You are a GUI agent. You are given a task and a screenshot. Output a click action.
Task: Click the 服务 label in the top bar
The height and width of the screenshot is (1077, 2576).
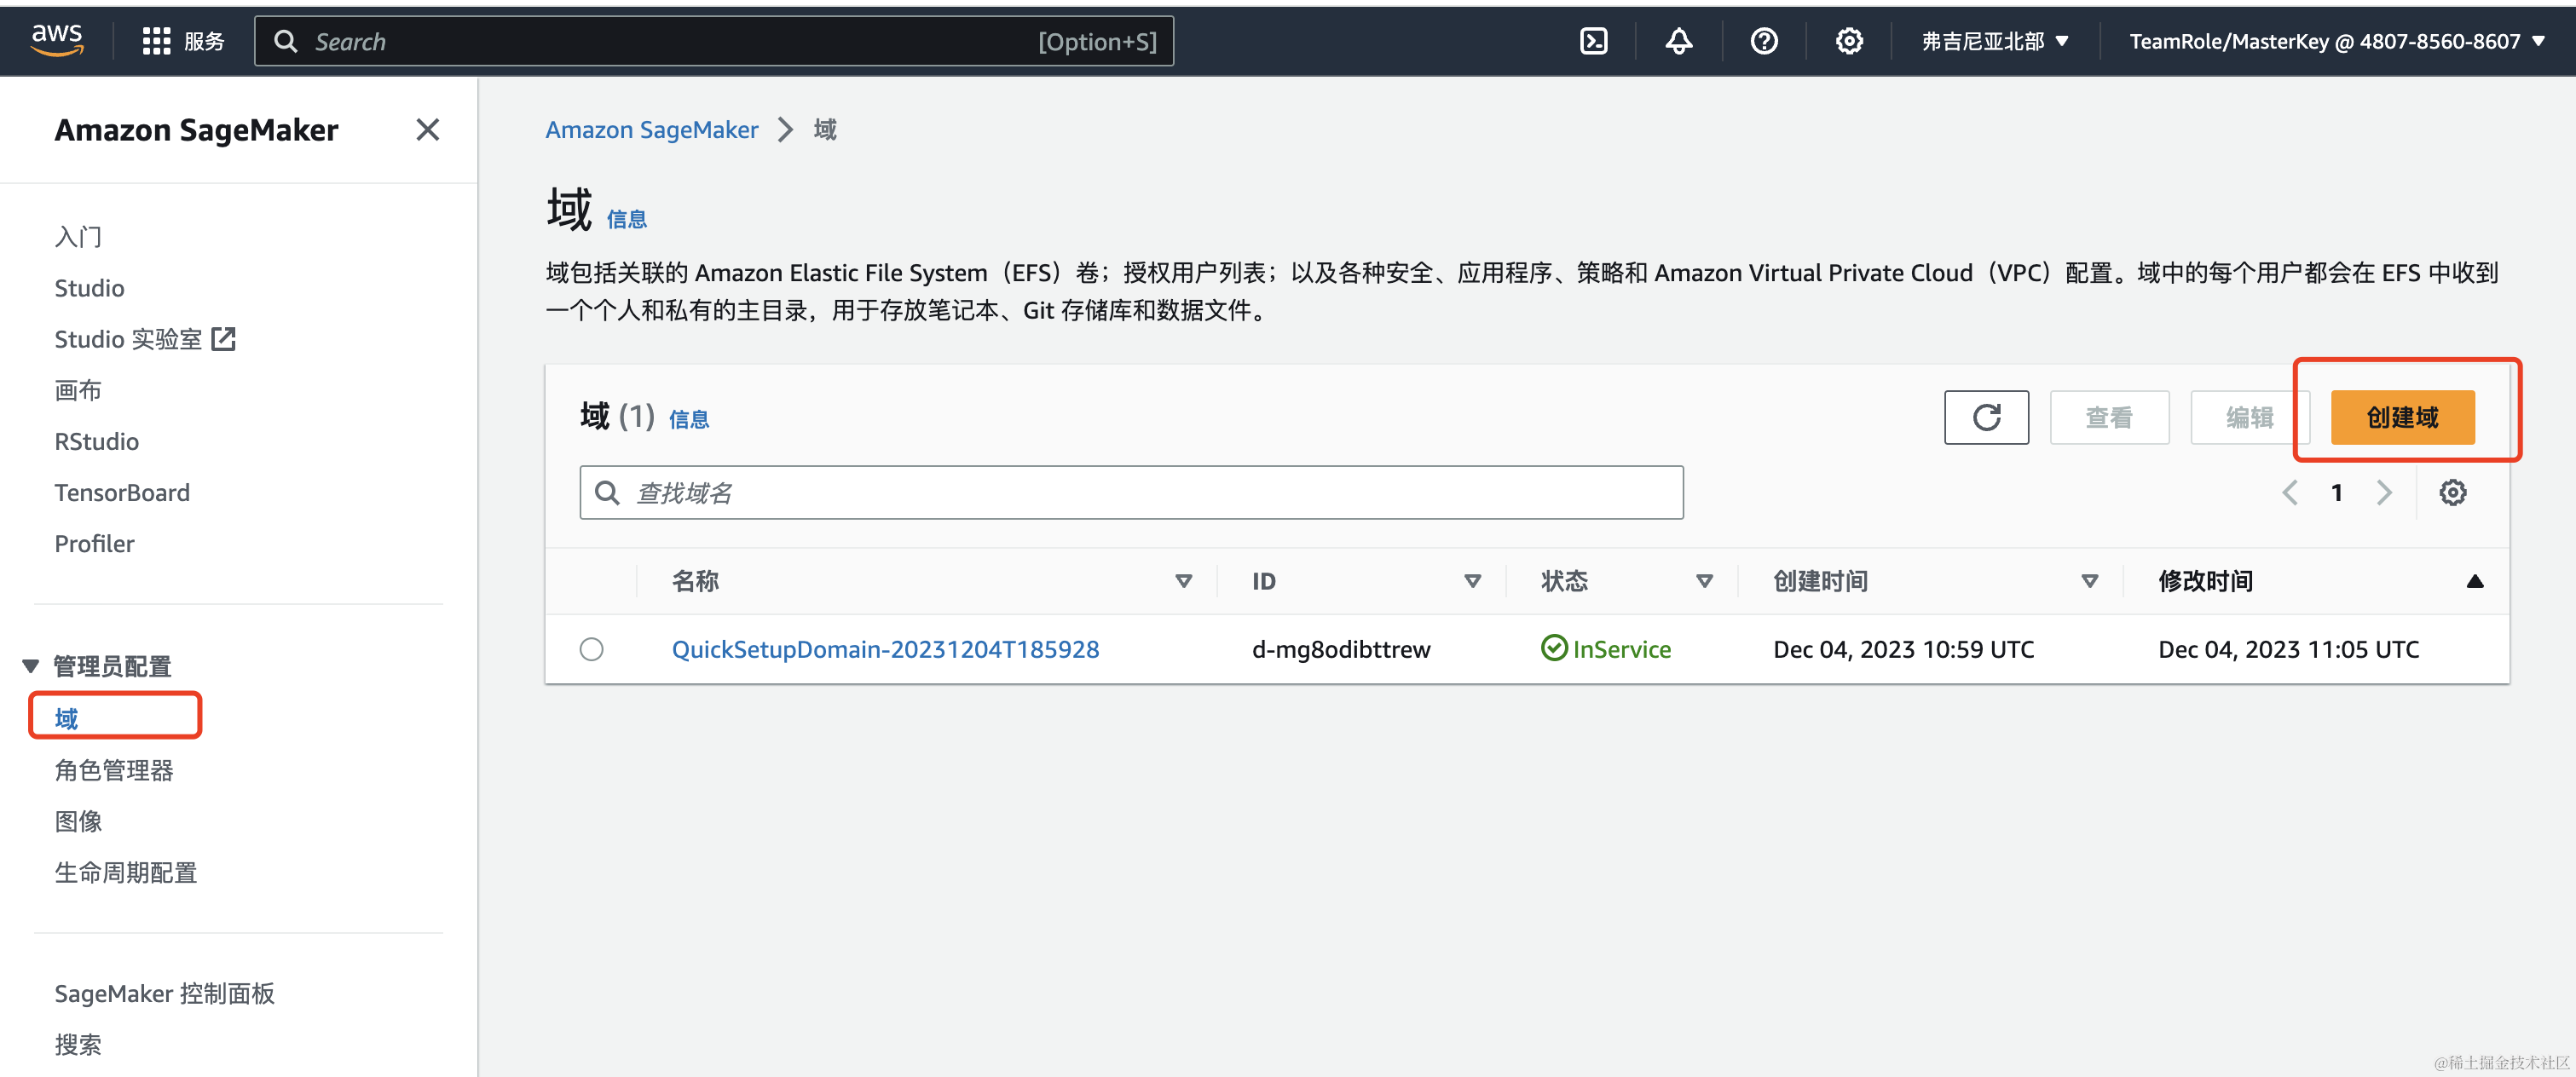(x=204, y=41)
